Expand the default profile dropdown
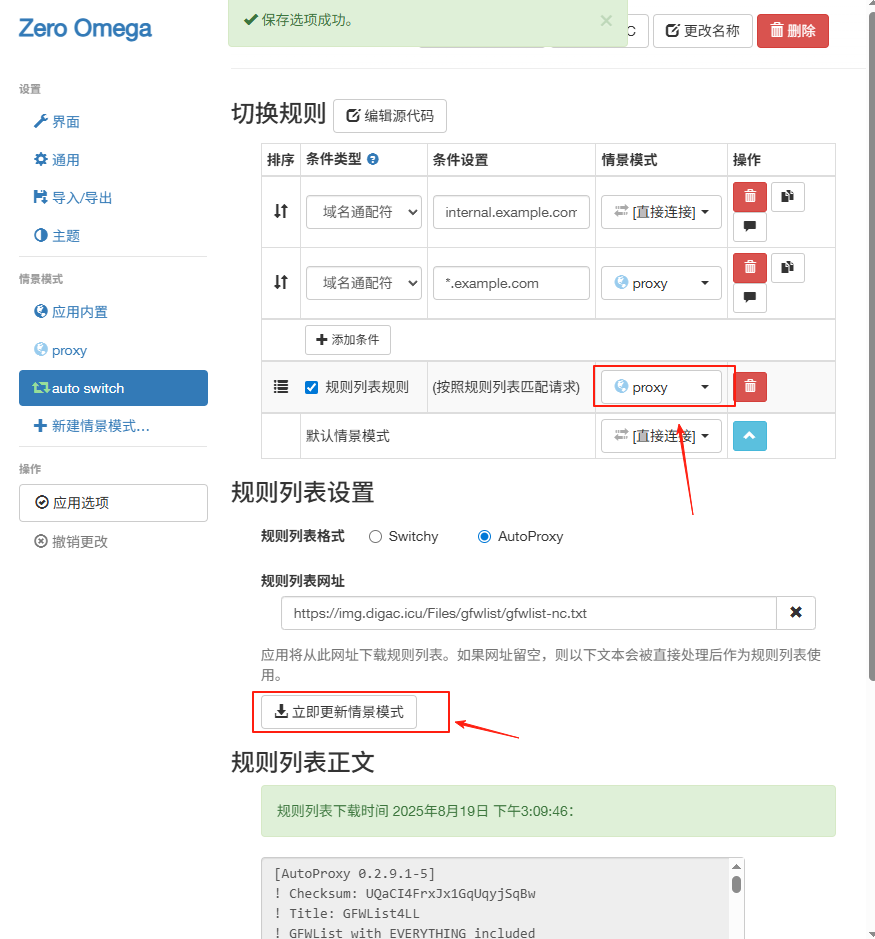The height and width of the screenshot is (939, 875). pyautogui.click(x=661, y=436)
